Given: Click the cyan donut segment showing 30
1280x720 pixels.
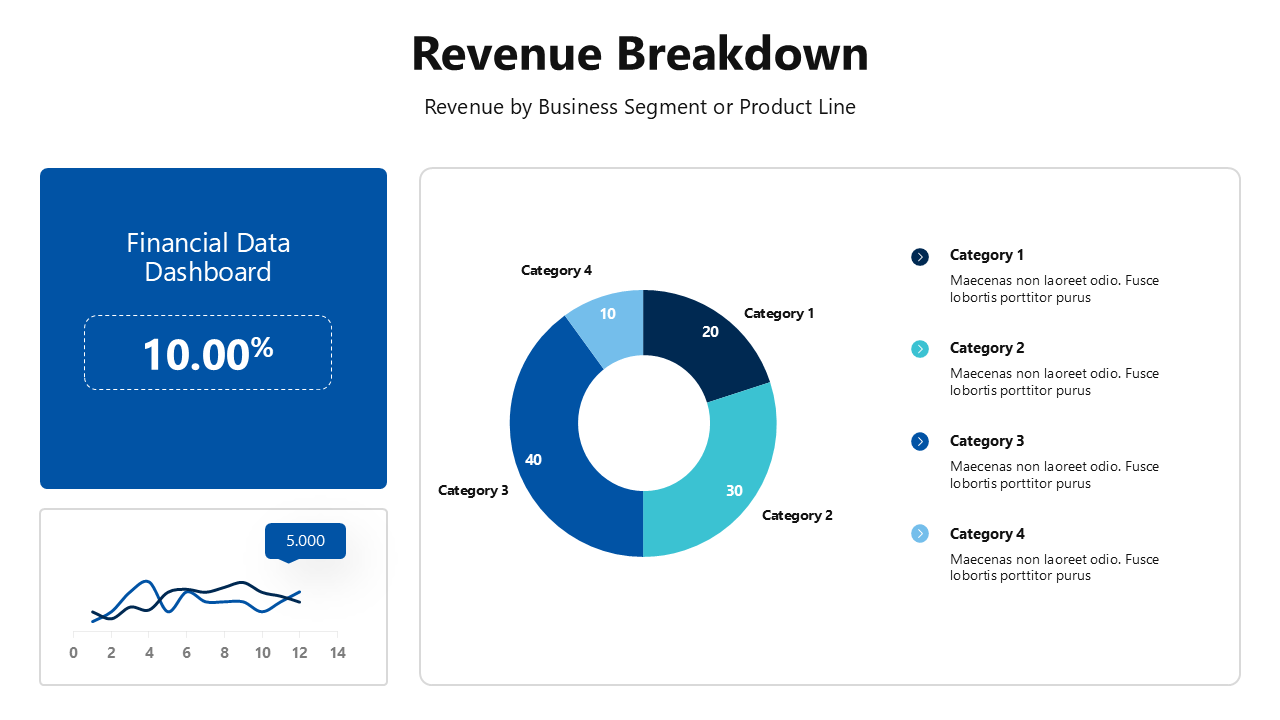Looking at the screenshot, I should click(733, 490).
